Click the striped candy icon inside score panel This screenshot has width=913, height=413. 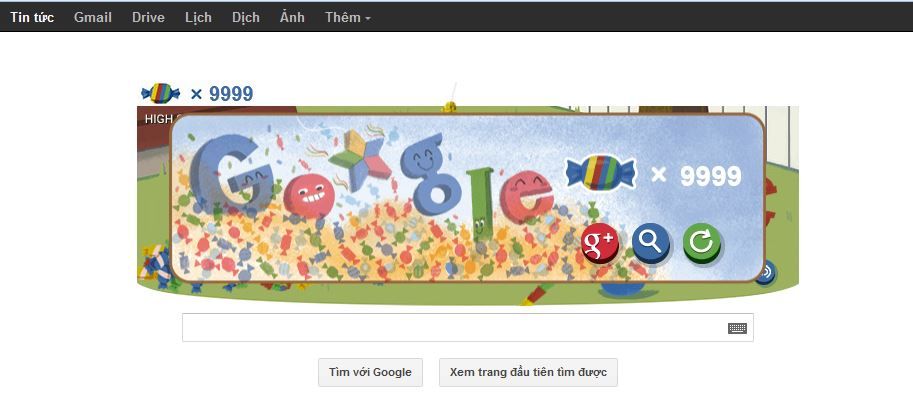coord(601,173)
